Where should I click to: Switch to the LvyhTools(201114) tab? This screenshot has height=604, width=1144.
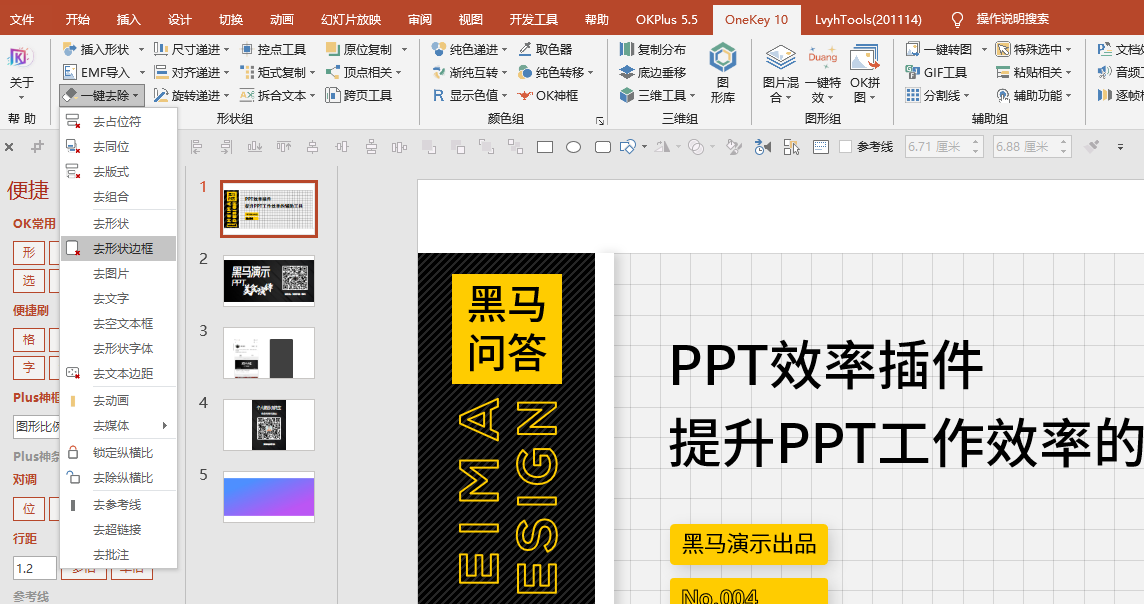[868, 20]
